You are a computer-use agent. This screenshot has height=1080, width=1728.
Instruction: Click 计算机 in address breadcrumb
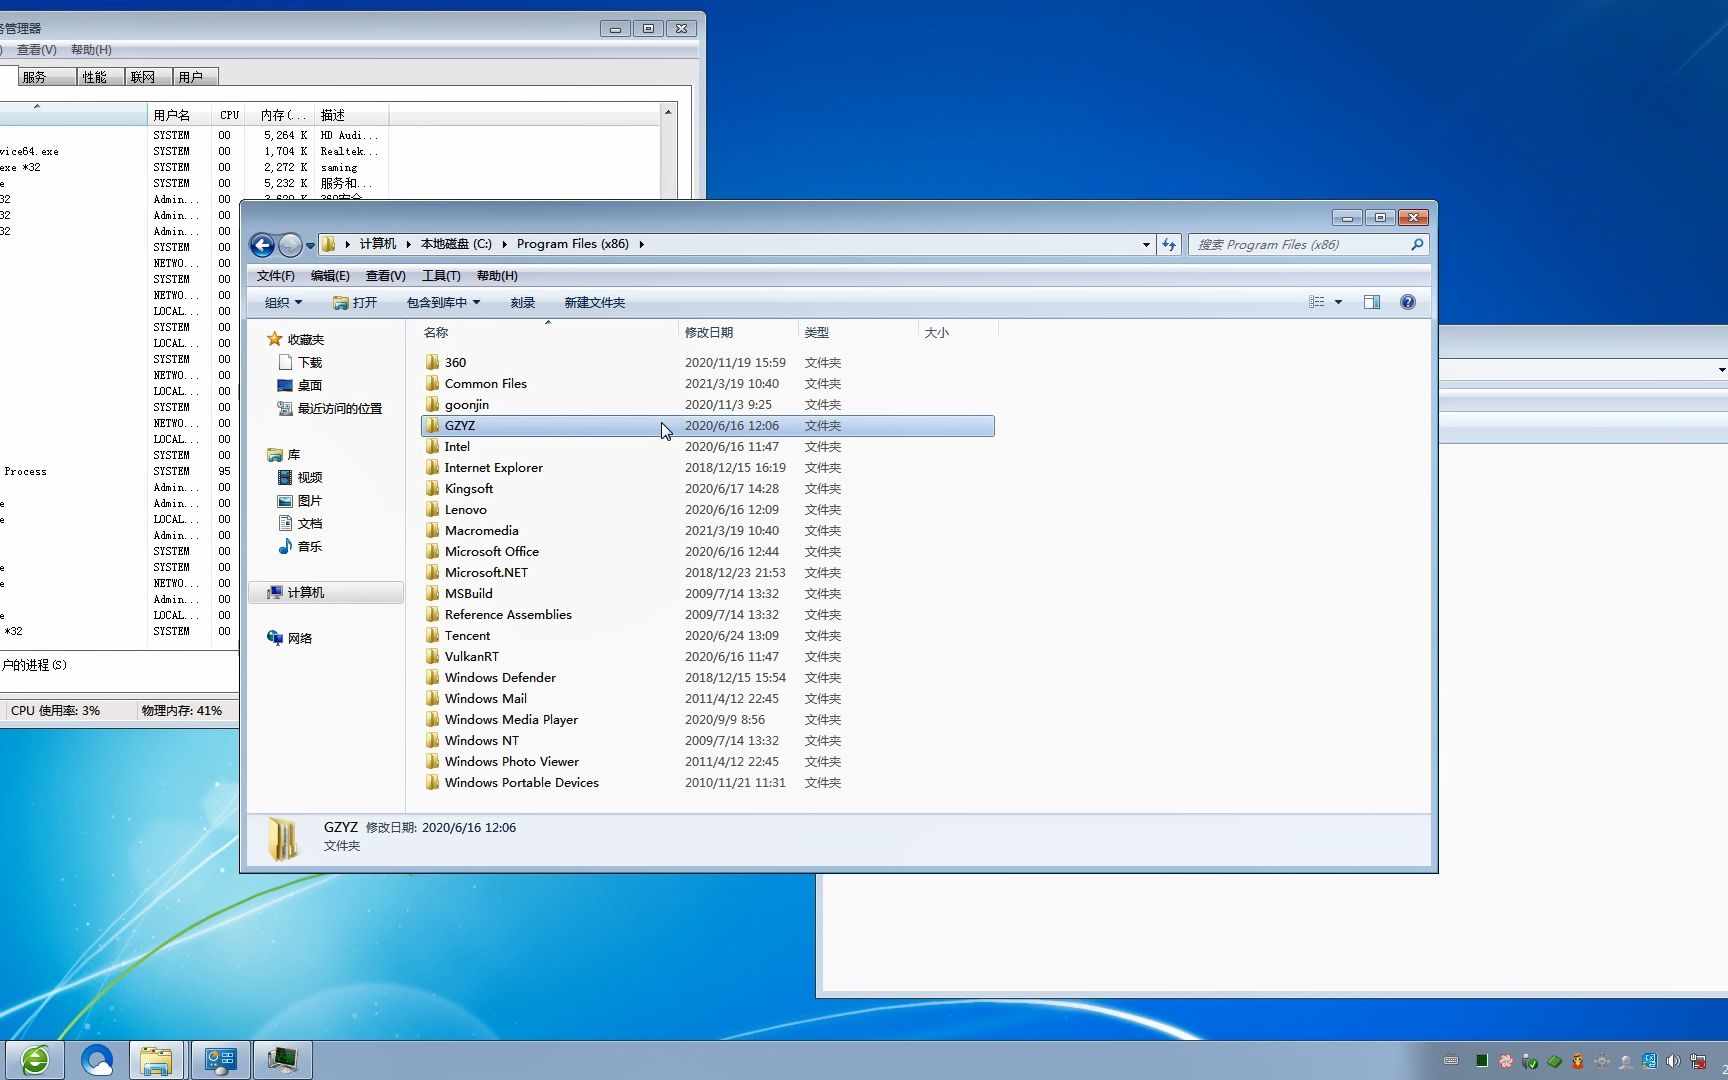coord(378,244)
